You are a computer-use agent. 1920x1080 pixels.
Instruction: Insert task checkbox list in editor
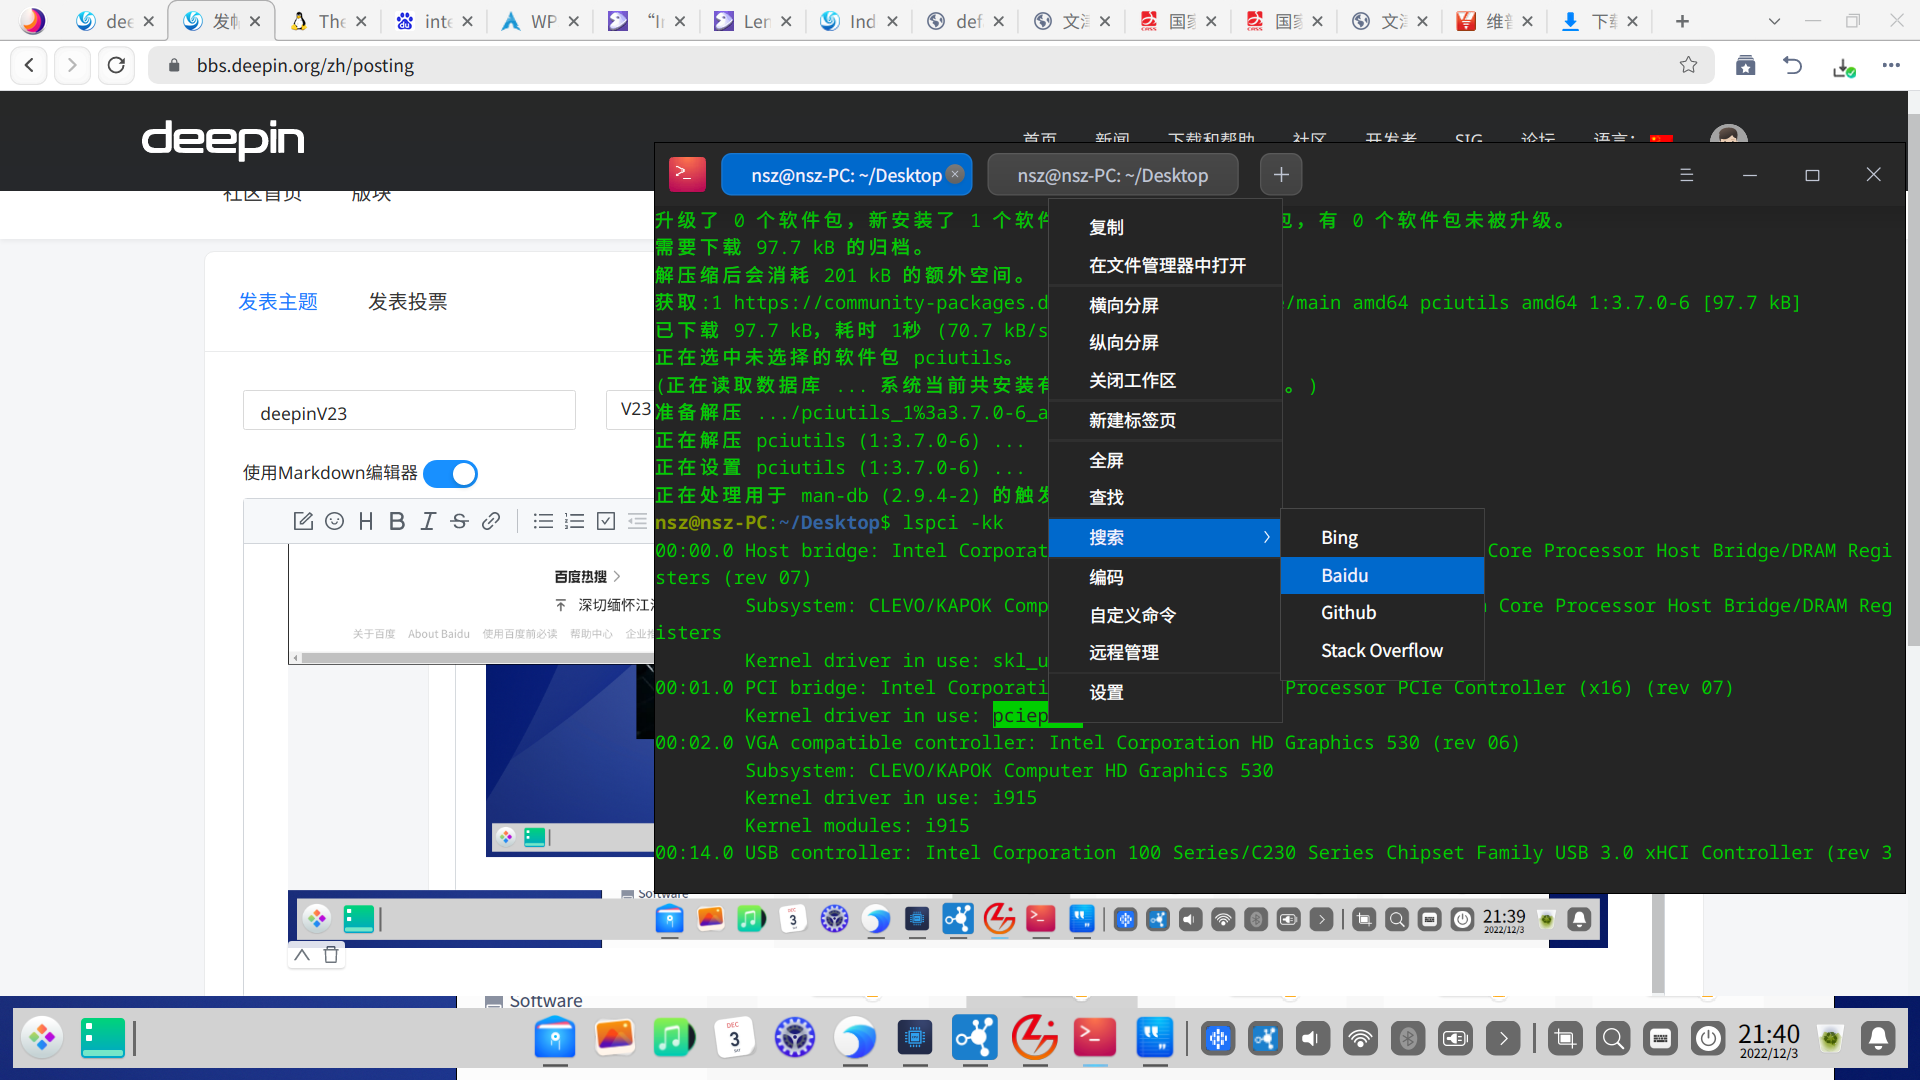[606, 521]
